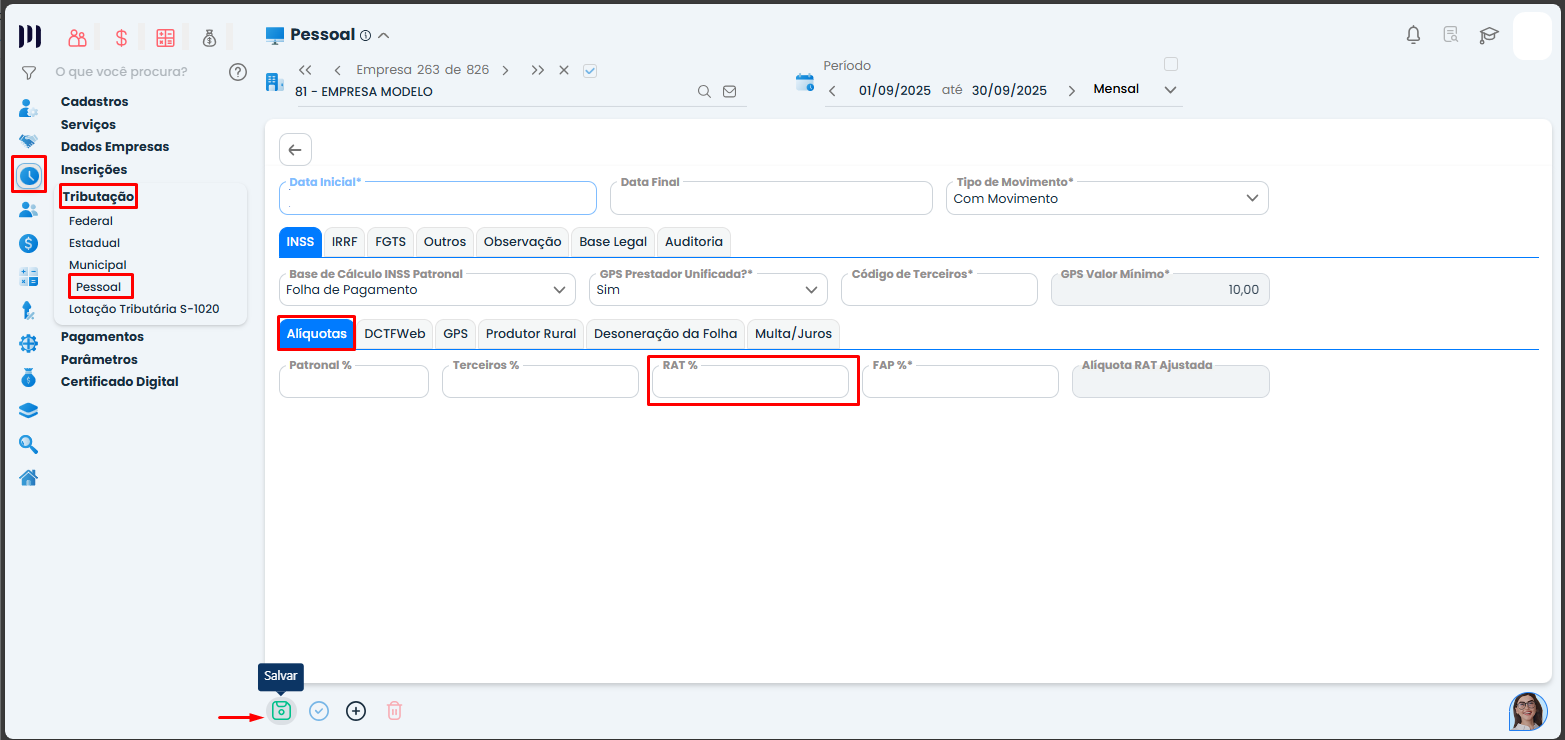This screenshot has height=740, width=1565.
Task: Click the back arrow button
Action: (295, 150)
